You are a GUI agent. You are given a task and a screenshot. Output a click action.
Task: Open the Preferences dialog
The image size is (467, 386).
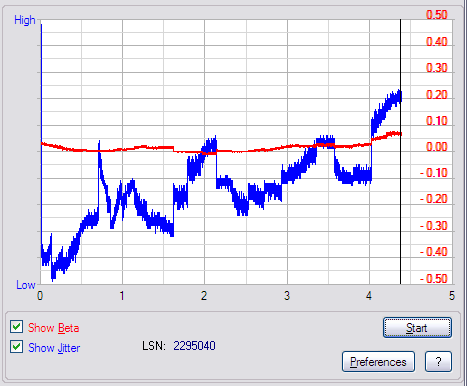(x=378, y=362)
